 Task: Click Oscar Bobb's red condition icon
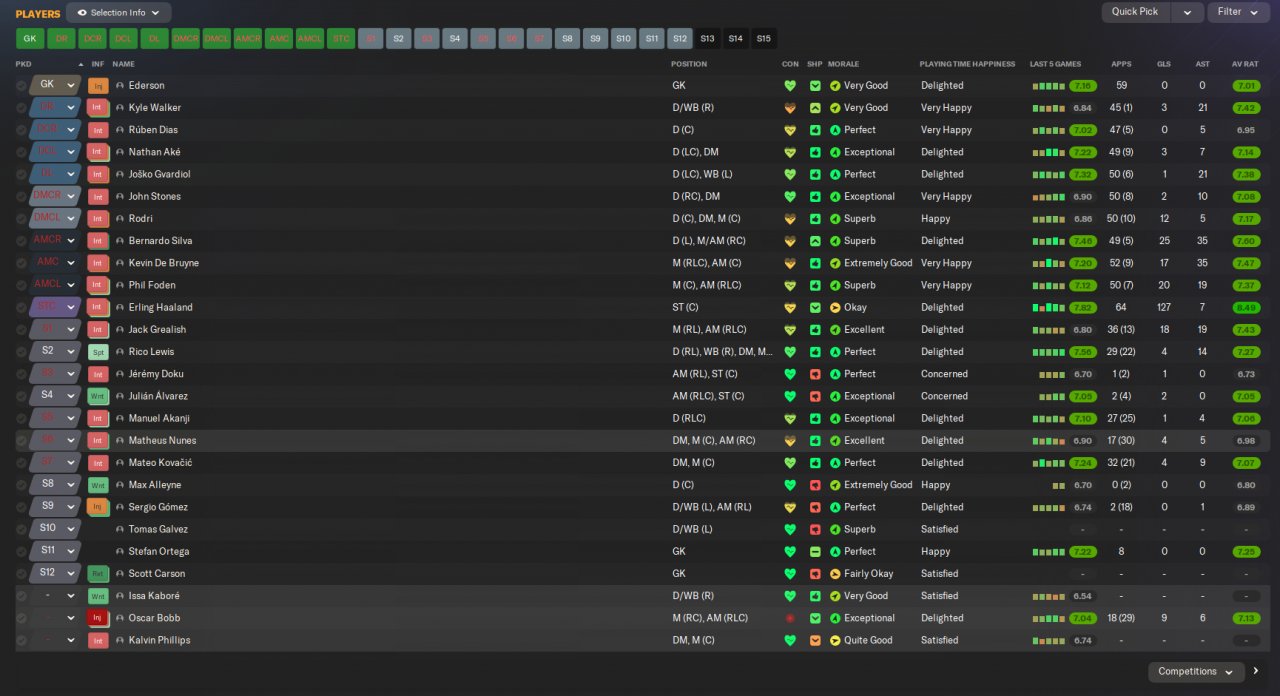click(790, 618)
